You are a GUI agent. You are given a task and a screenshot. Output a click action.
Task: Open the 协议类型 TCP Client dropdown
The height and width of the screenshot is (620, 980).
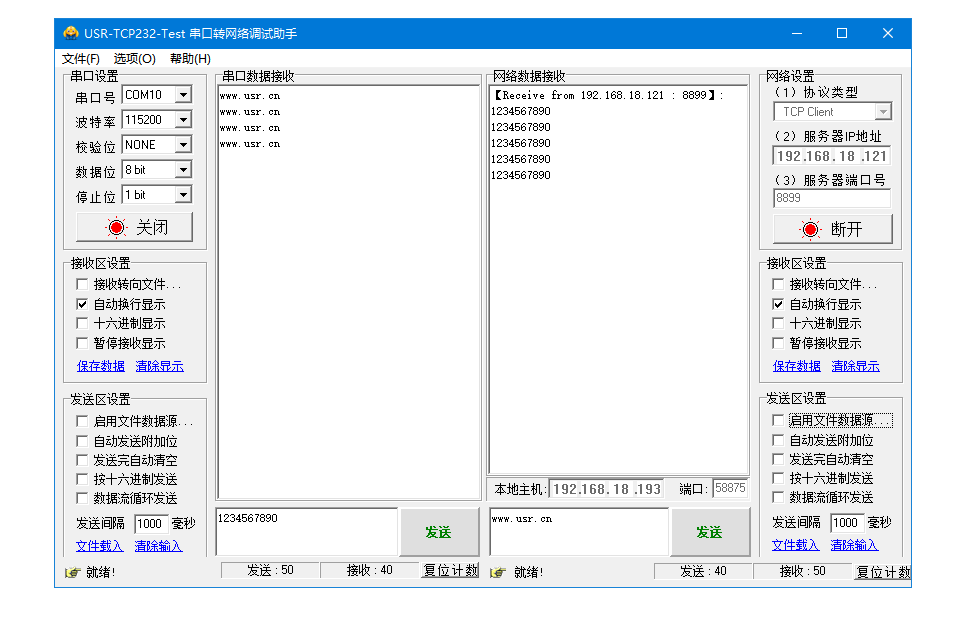(882, 112)
